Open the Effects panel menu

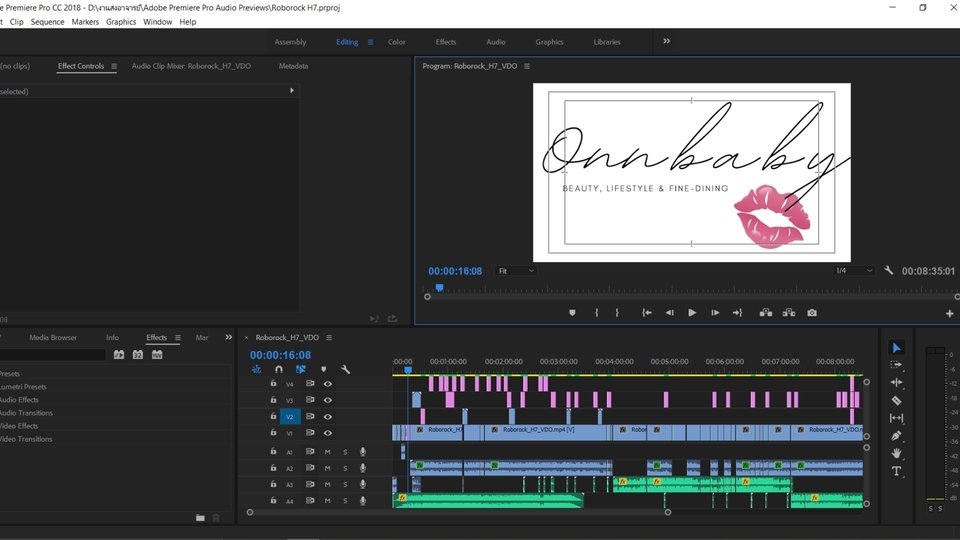[178, 337]
